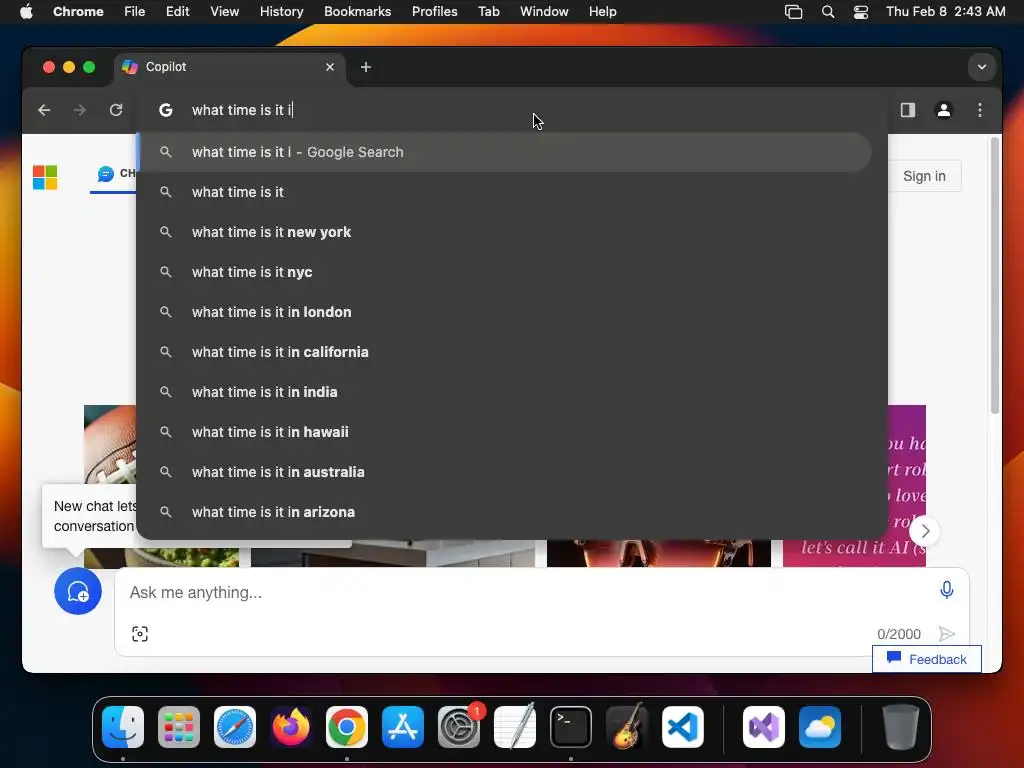Open the Help menu
Screen dimensions: 1024x768
(602, 12)
